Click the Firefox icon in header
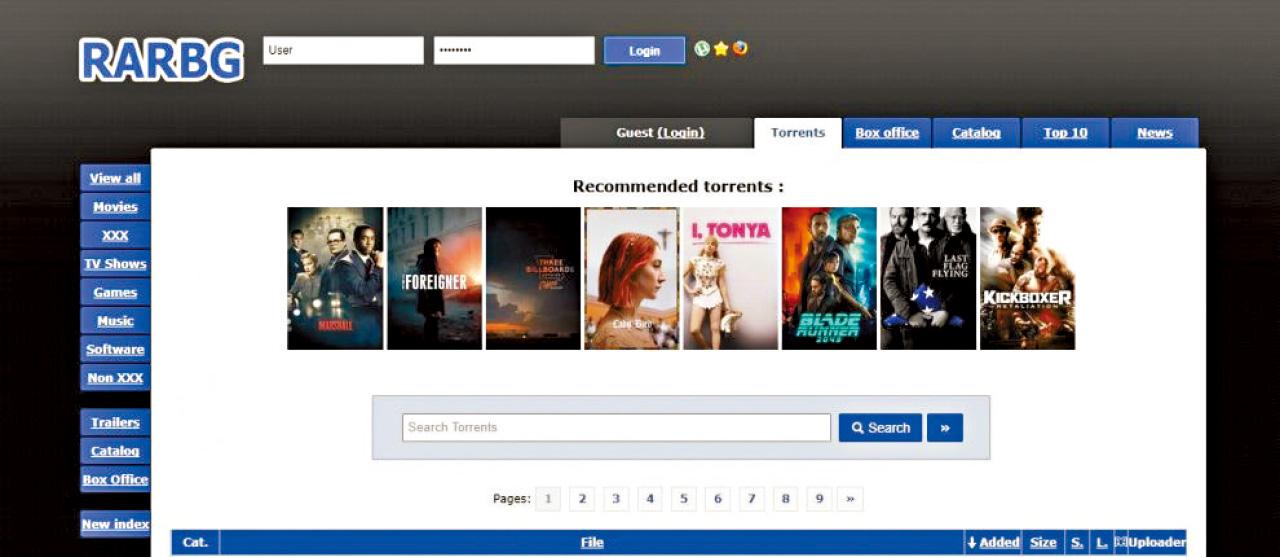 [x=739, y=48]
